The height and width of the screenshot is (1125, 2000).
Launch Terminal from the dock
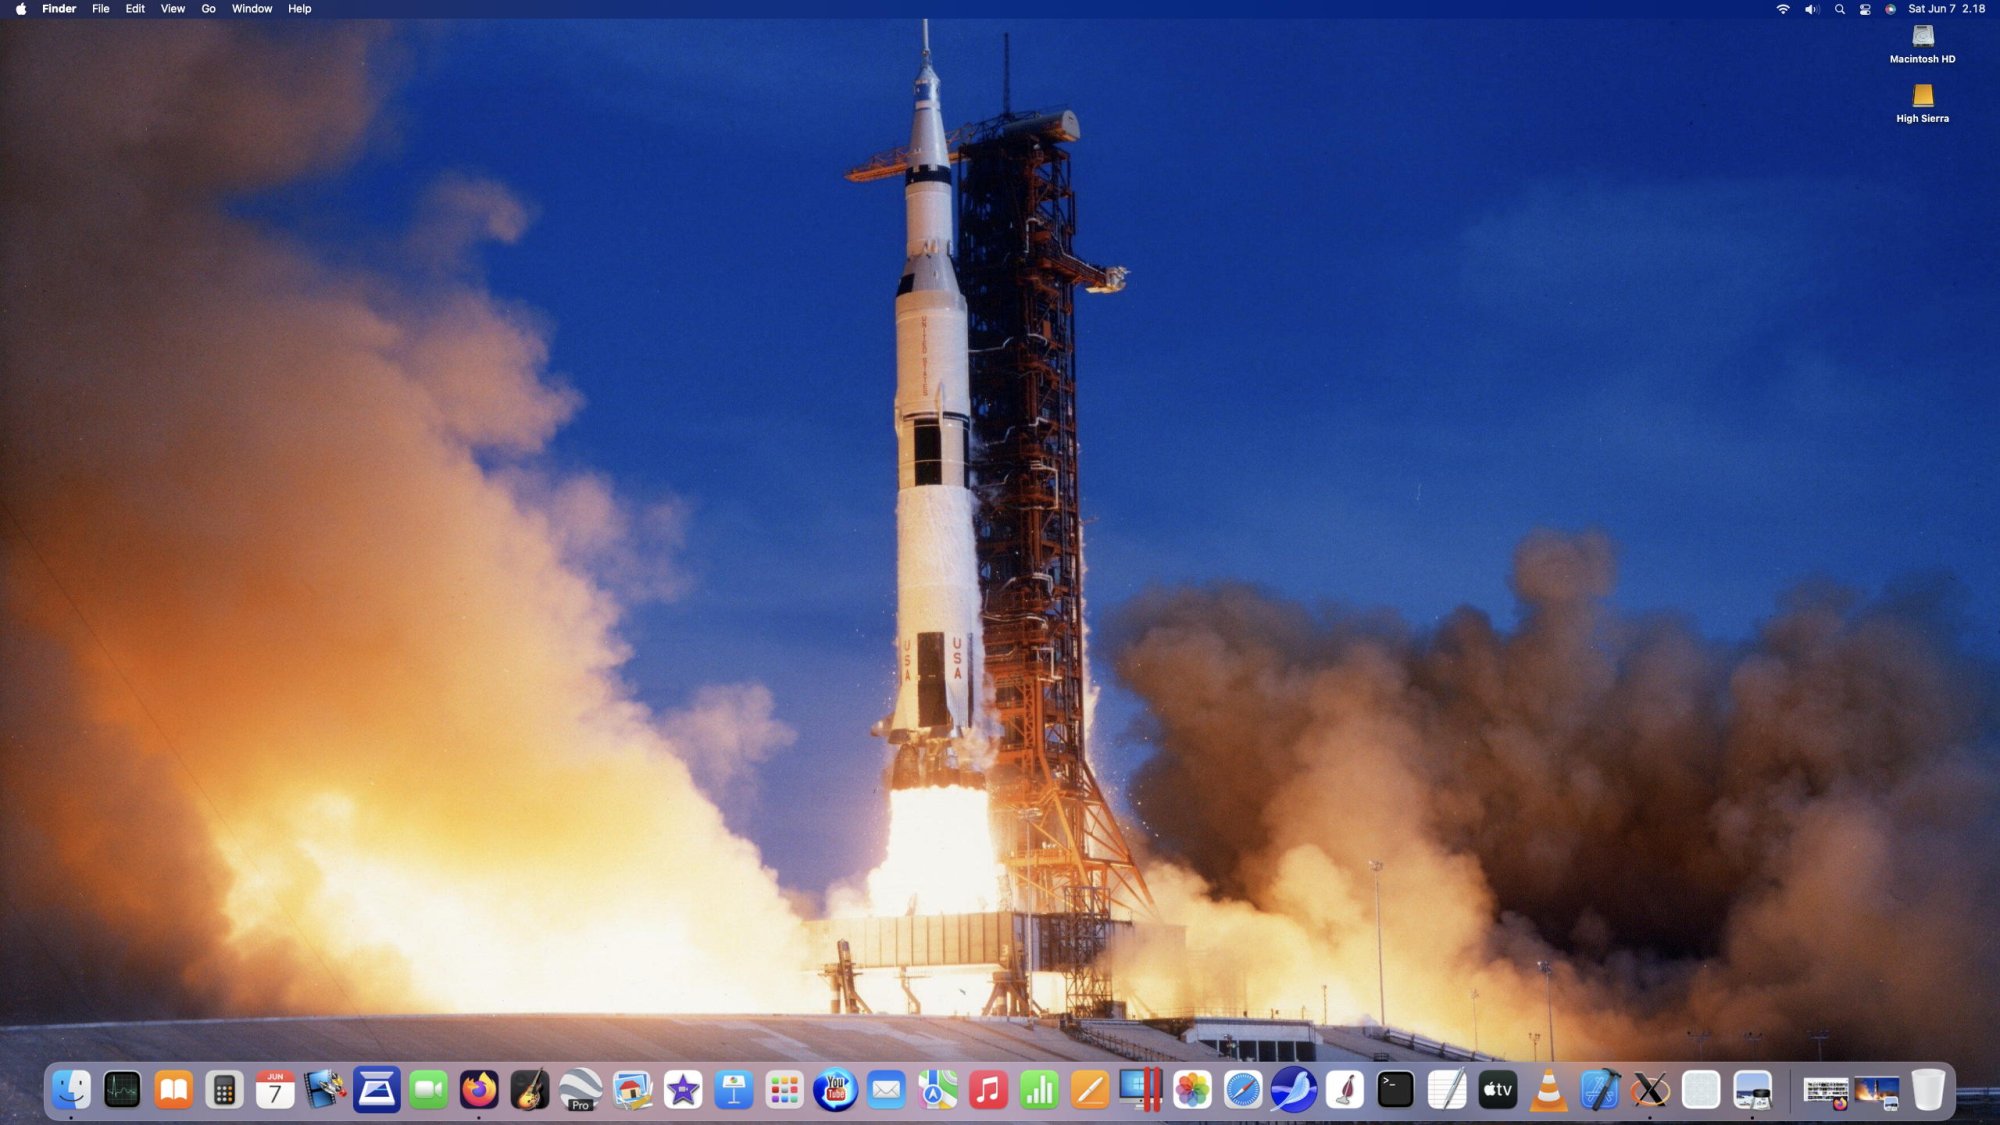tap(1395, 1090)
